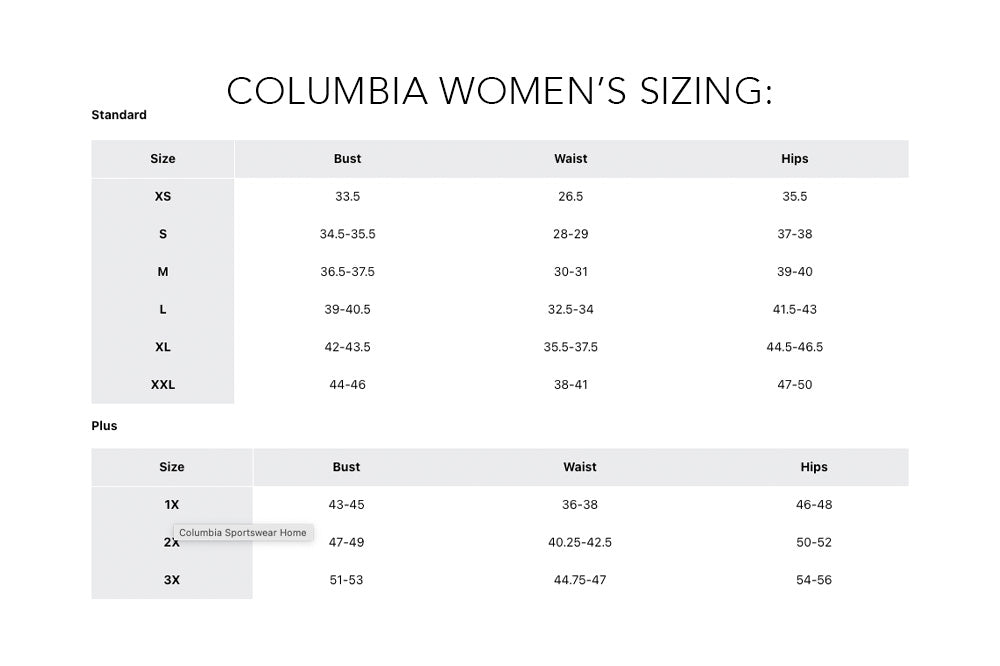
Task: Click the XS size row label
Action: click(163, 197)
